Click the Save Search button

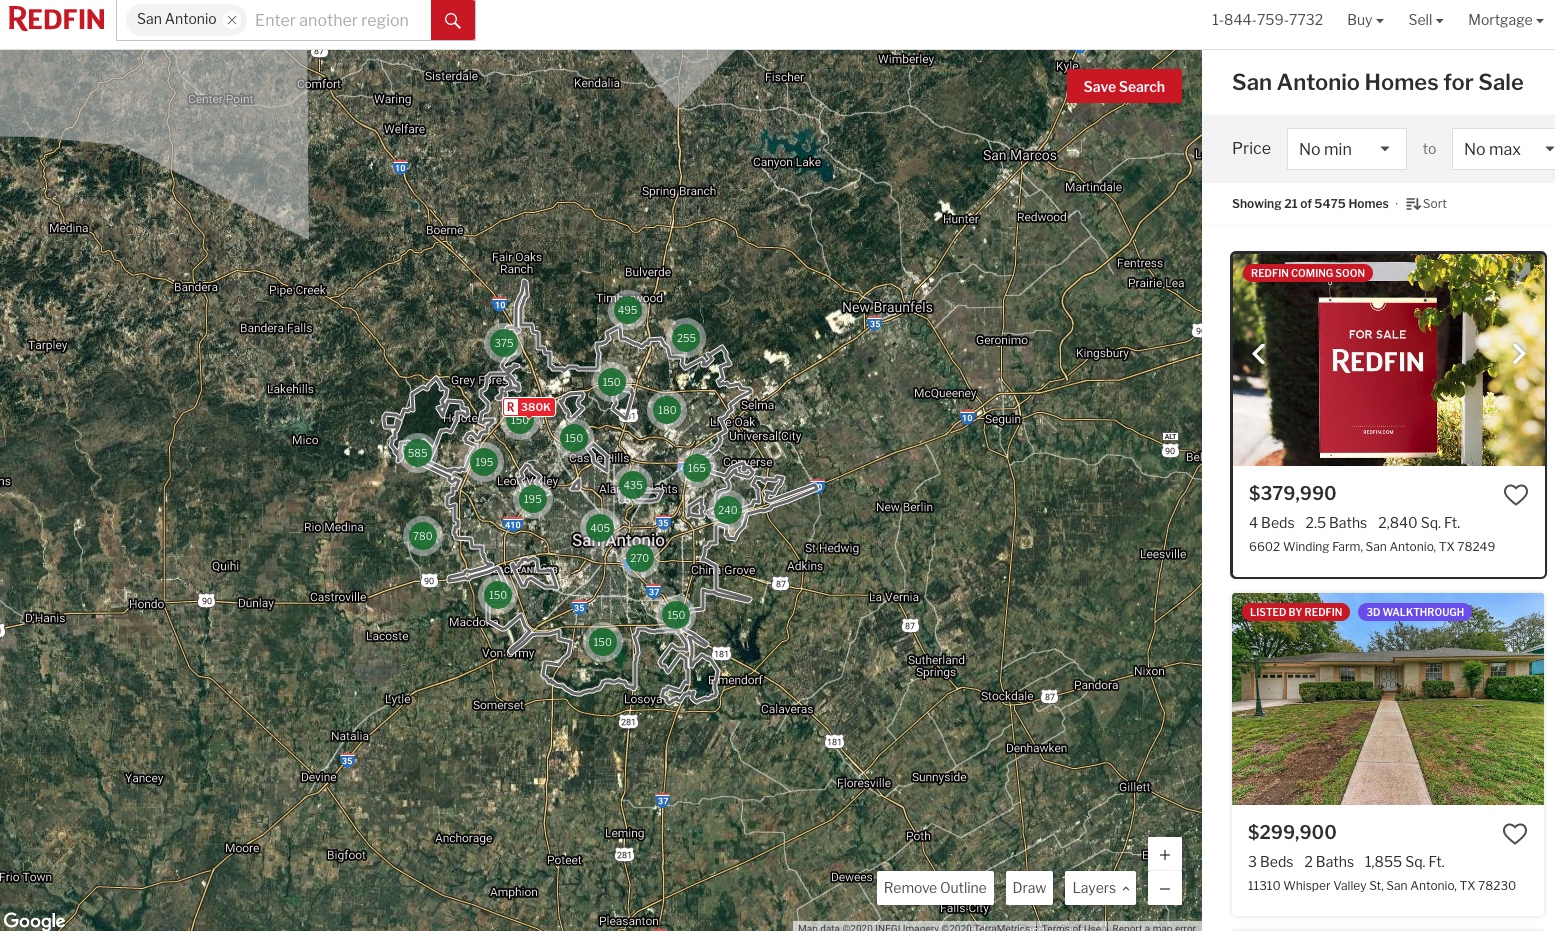[x=1123, y=87]
